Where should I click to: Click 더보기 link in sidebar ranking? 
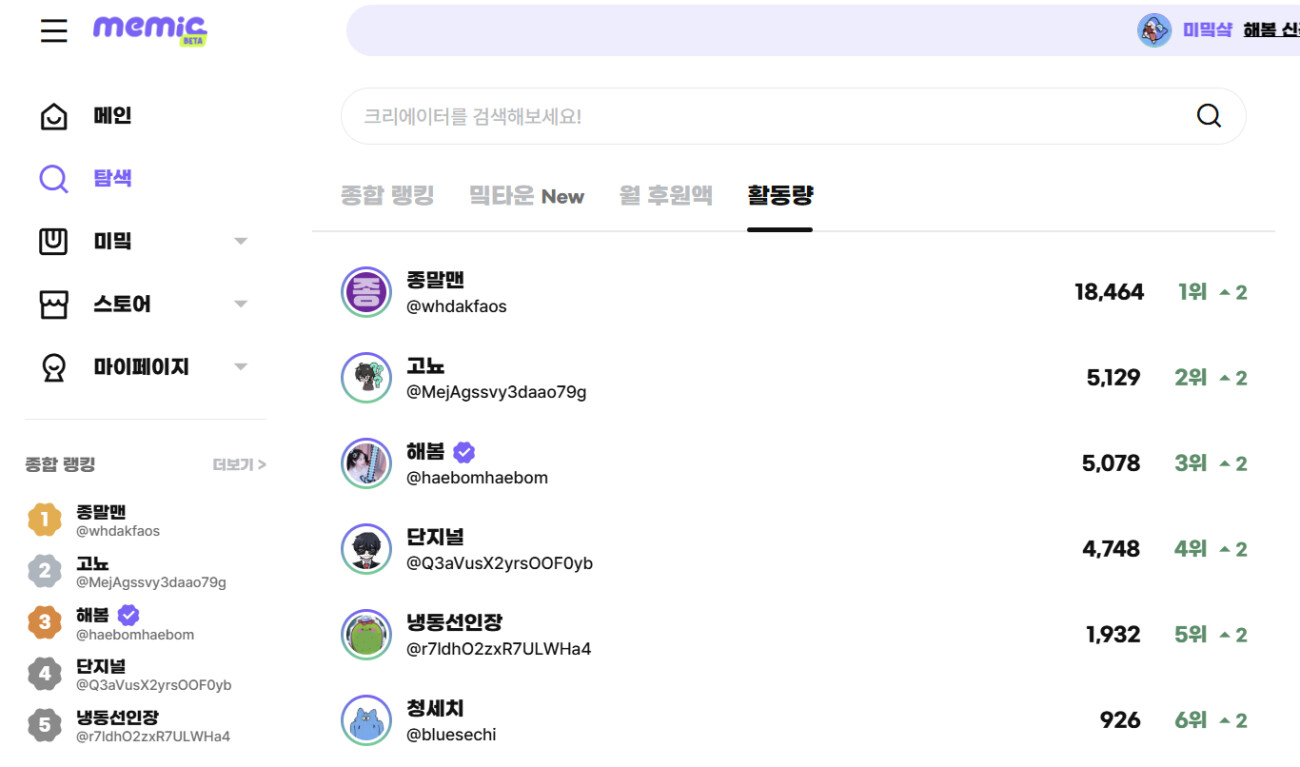pos(239,465)
